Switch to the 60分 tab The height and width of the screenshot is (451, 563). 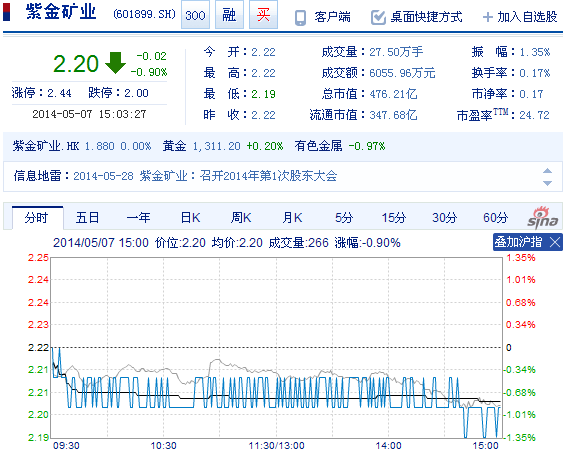click(495, 218)
